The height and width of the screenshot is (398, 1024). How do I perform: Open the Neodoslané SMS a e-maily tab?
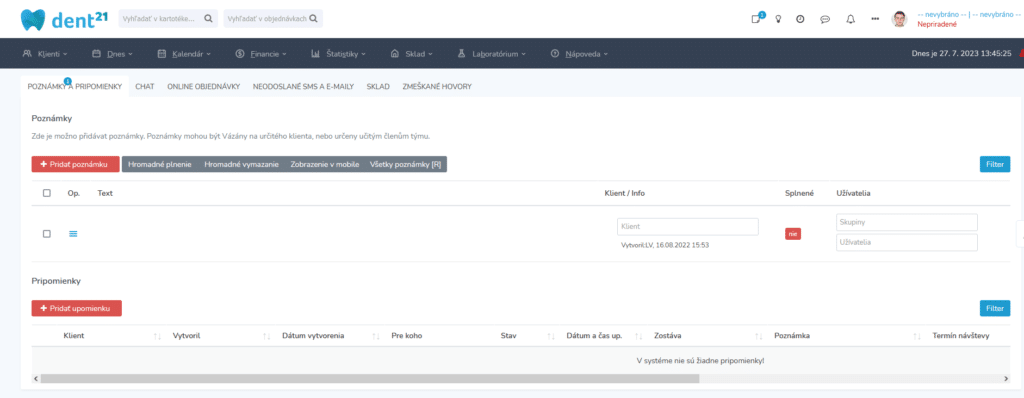pos(304,86)
